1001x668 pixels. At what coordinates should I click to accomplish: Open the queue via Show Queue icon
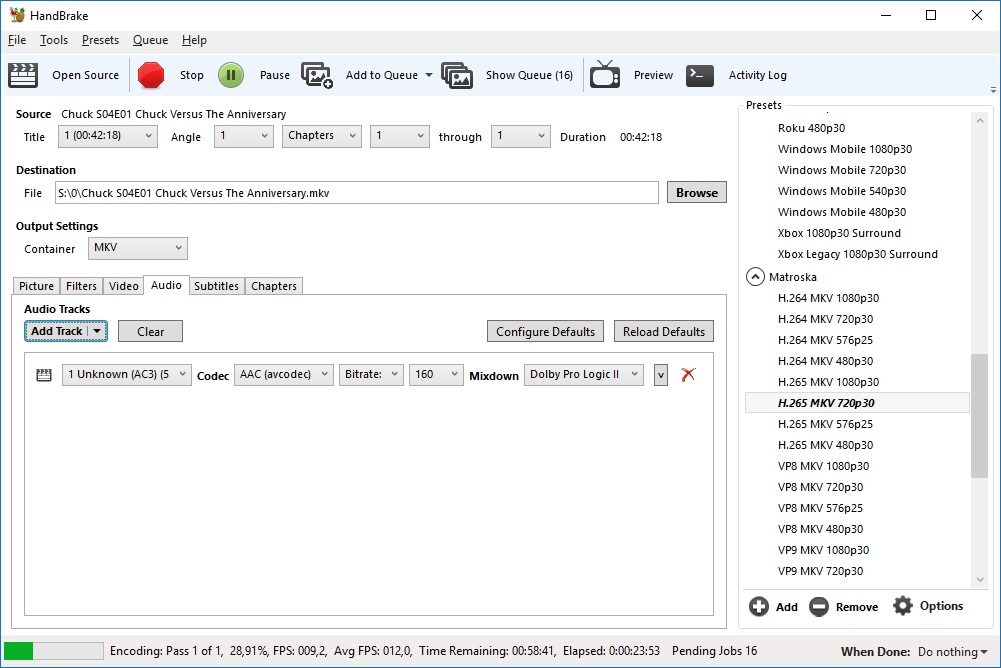pos(457,75)
